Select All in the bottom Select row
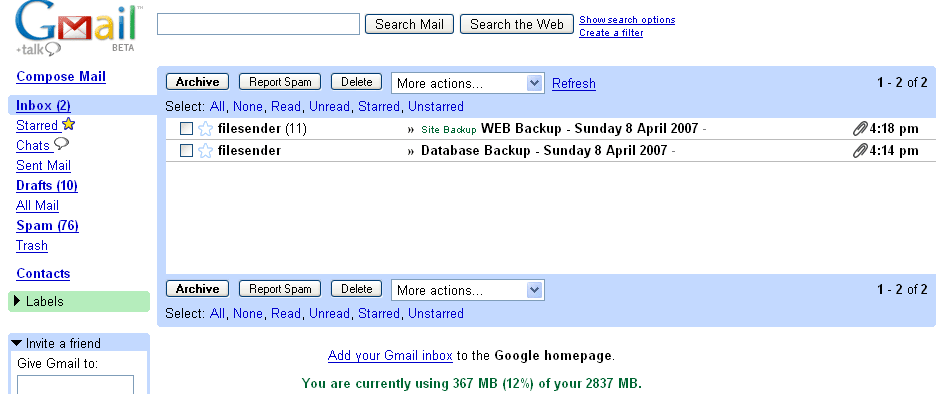Screen dimensions: 944x394 click(217, 314)
